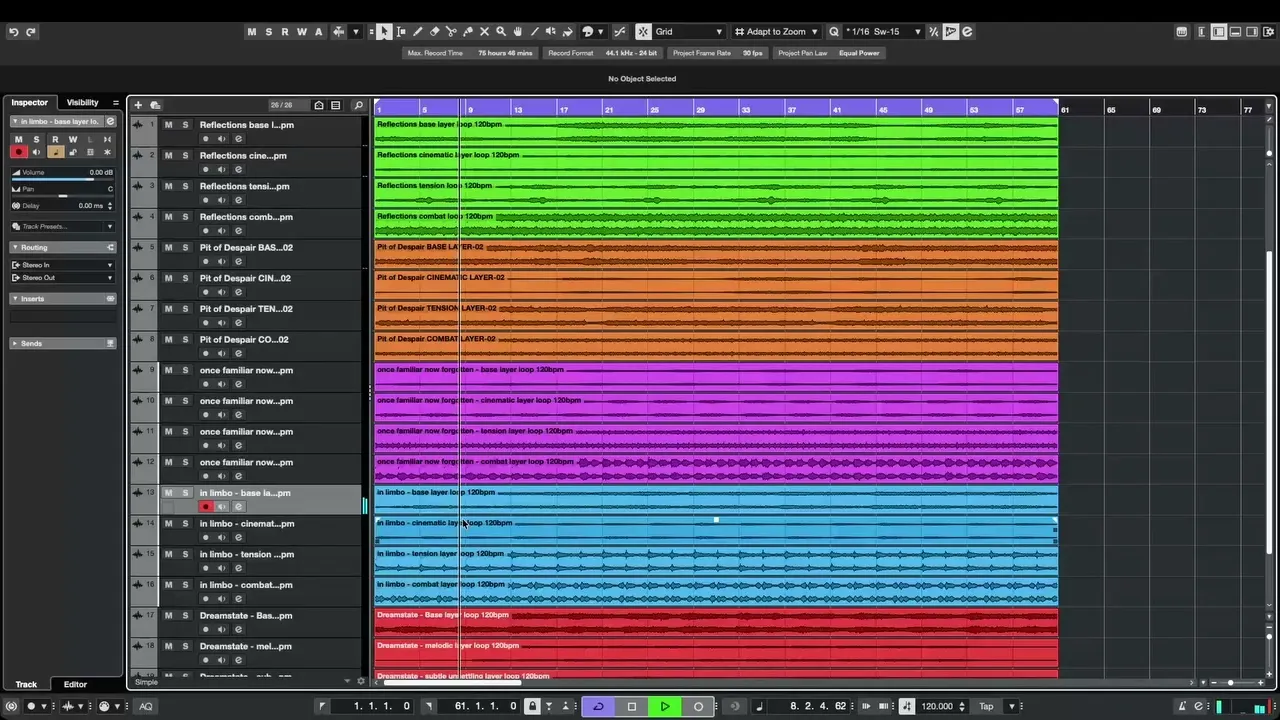The width and height of the screenshot is (1280, 720).
Task: Toggle the metronome click in transport
Action: 1182,706
